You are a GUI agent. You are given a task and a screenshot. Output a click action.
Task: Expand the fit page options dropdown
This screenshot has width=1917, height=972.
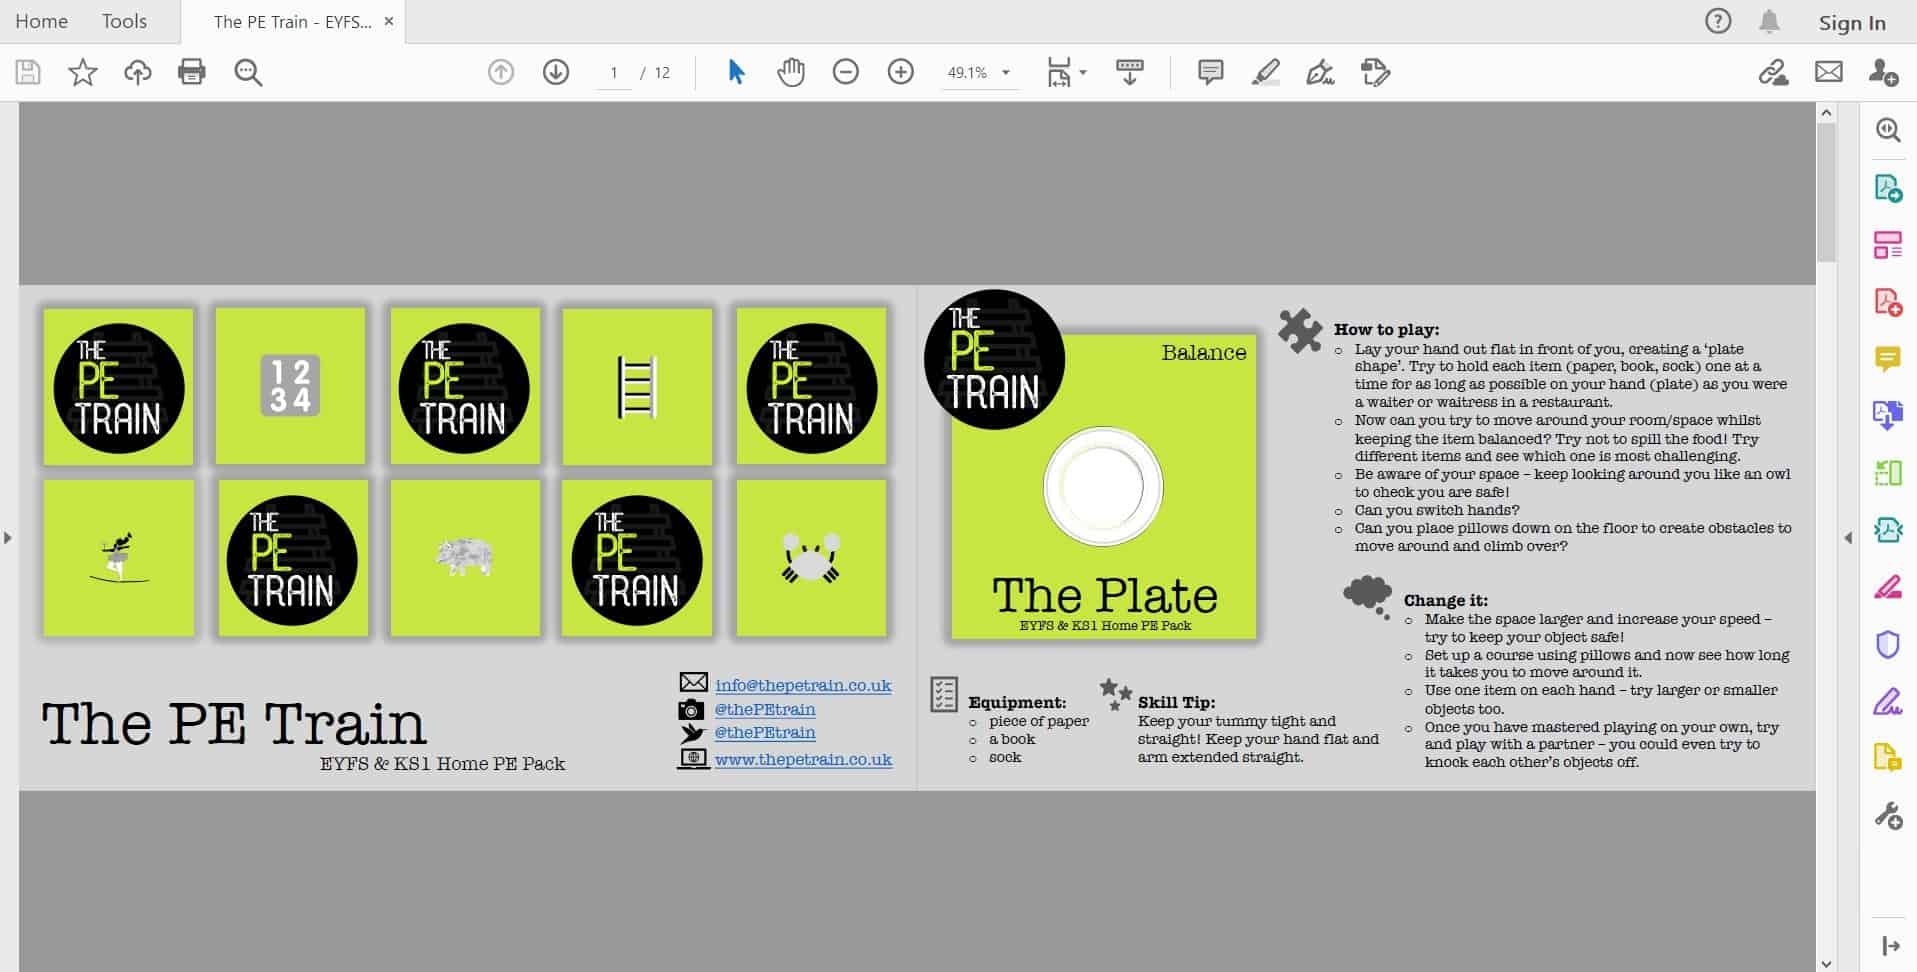(x=1084, y=72)
